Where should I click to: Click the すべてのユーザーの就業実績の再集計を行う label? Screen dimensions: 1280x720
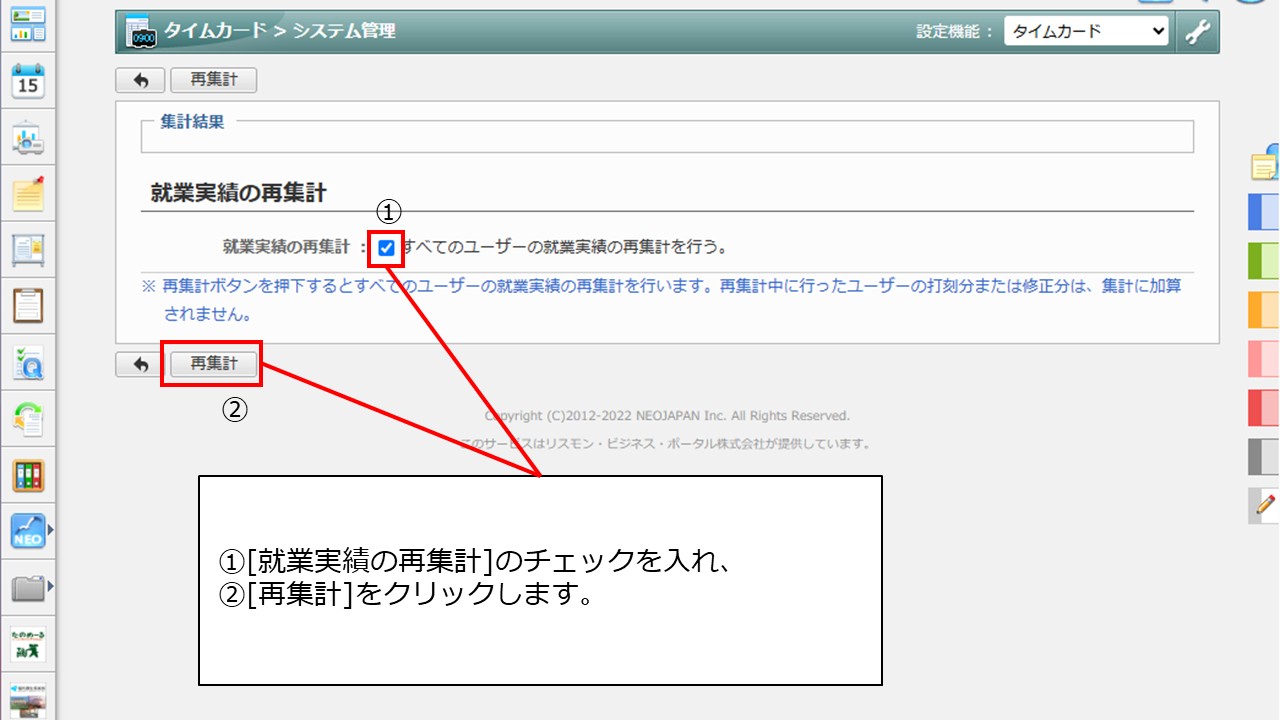(565, 248)
